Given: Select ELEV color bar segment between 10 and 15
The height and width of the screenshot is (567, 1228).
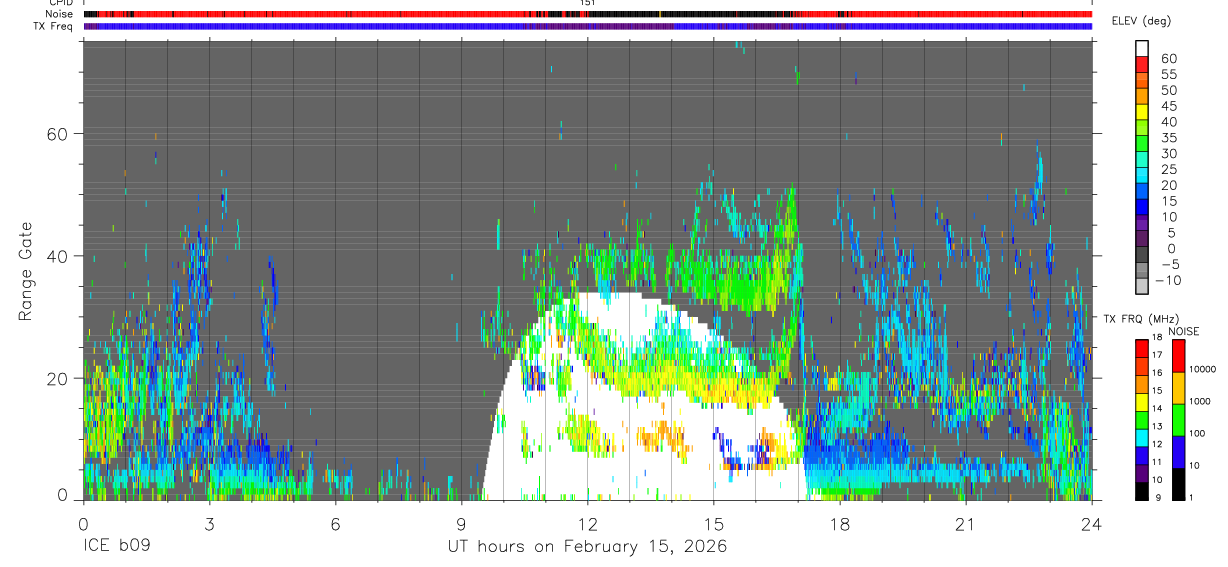Looking at the screenshot, I should click(1142, 206).
